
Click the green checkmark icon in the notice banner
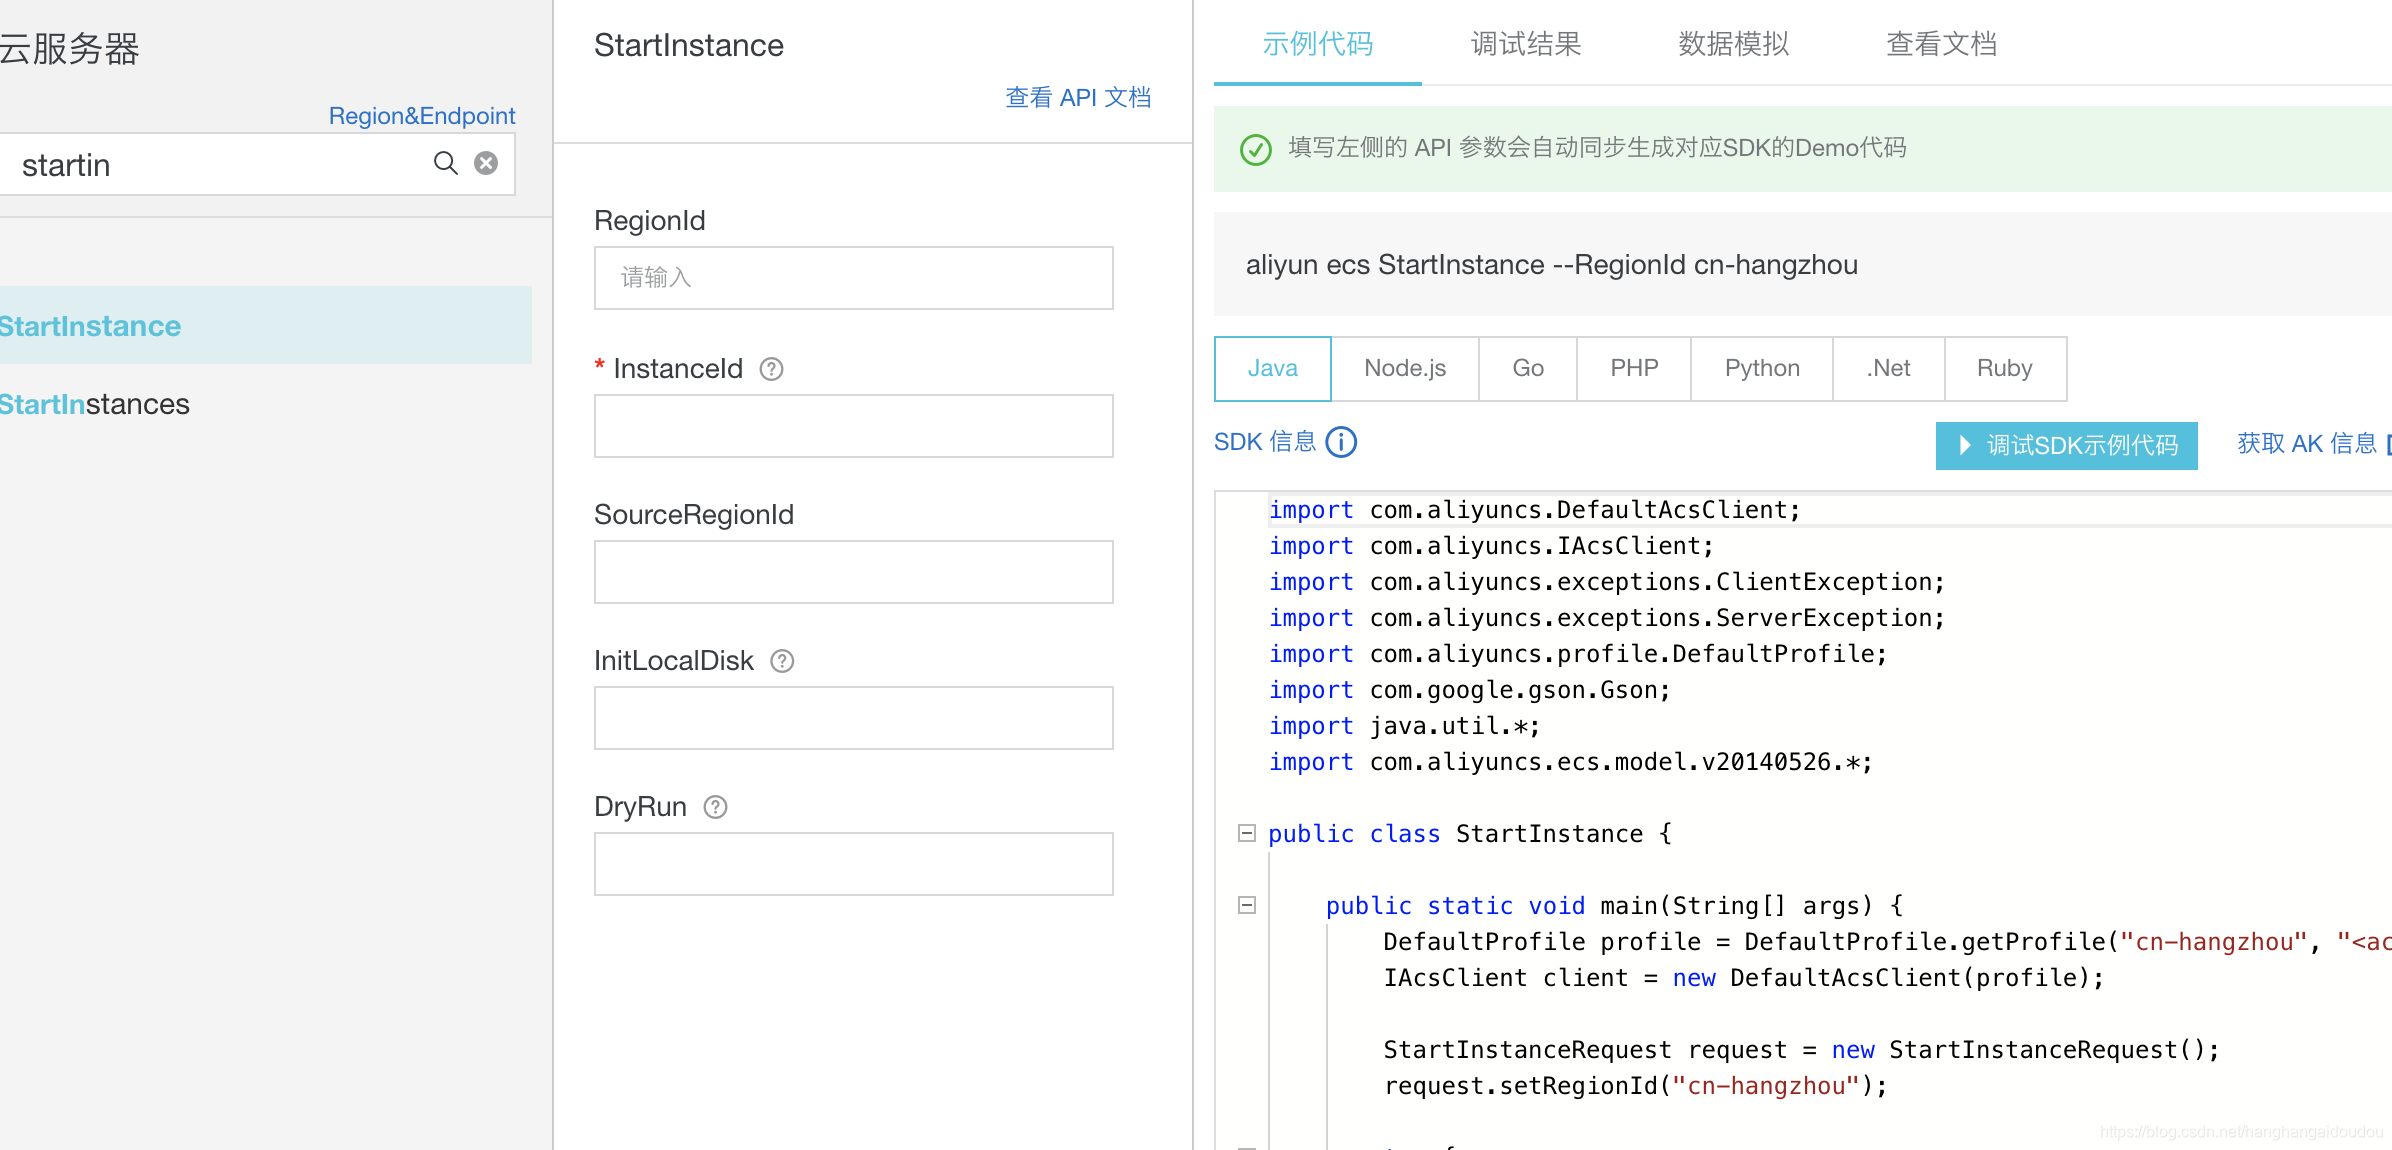(1255, 149)
